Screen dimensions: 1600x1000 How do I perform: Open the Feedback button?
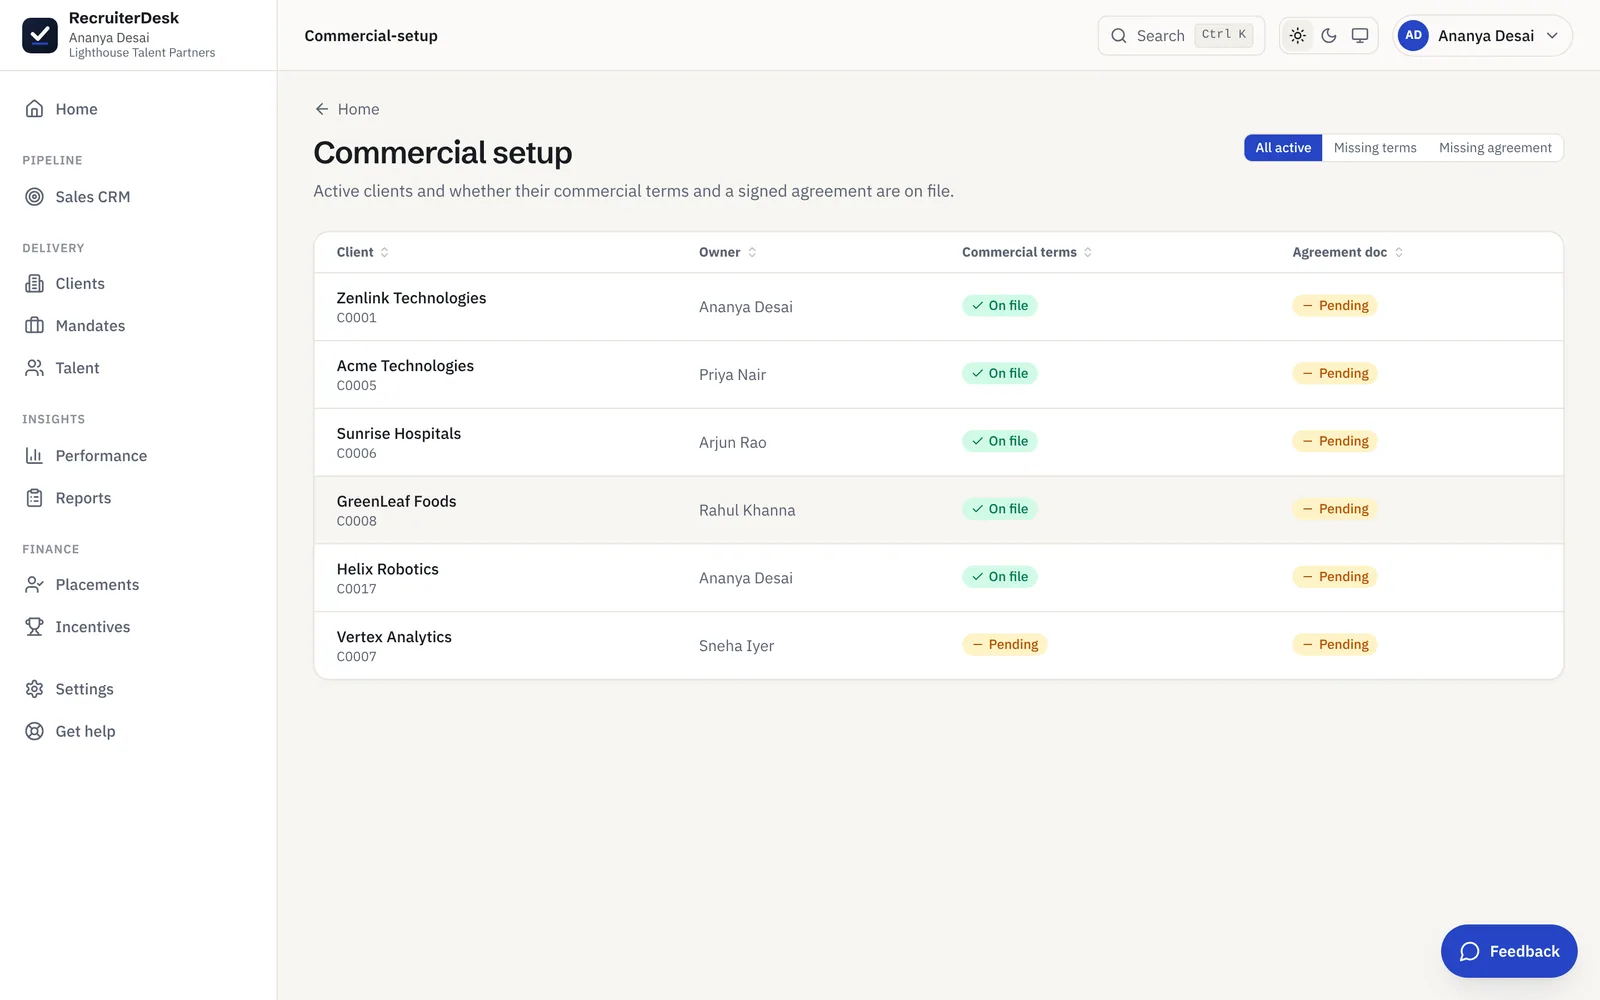pyautogui.click(x=1509, y=951)
